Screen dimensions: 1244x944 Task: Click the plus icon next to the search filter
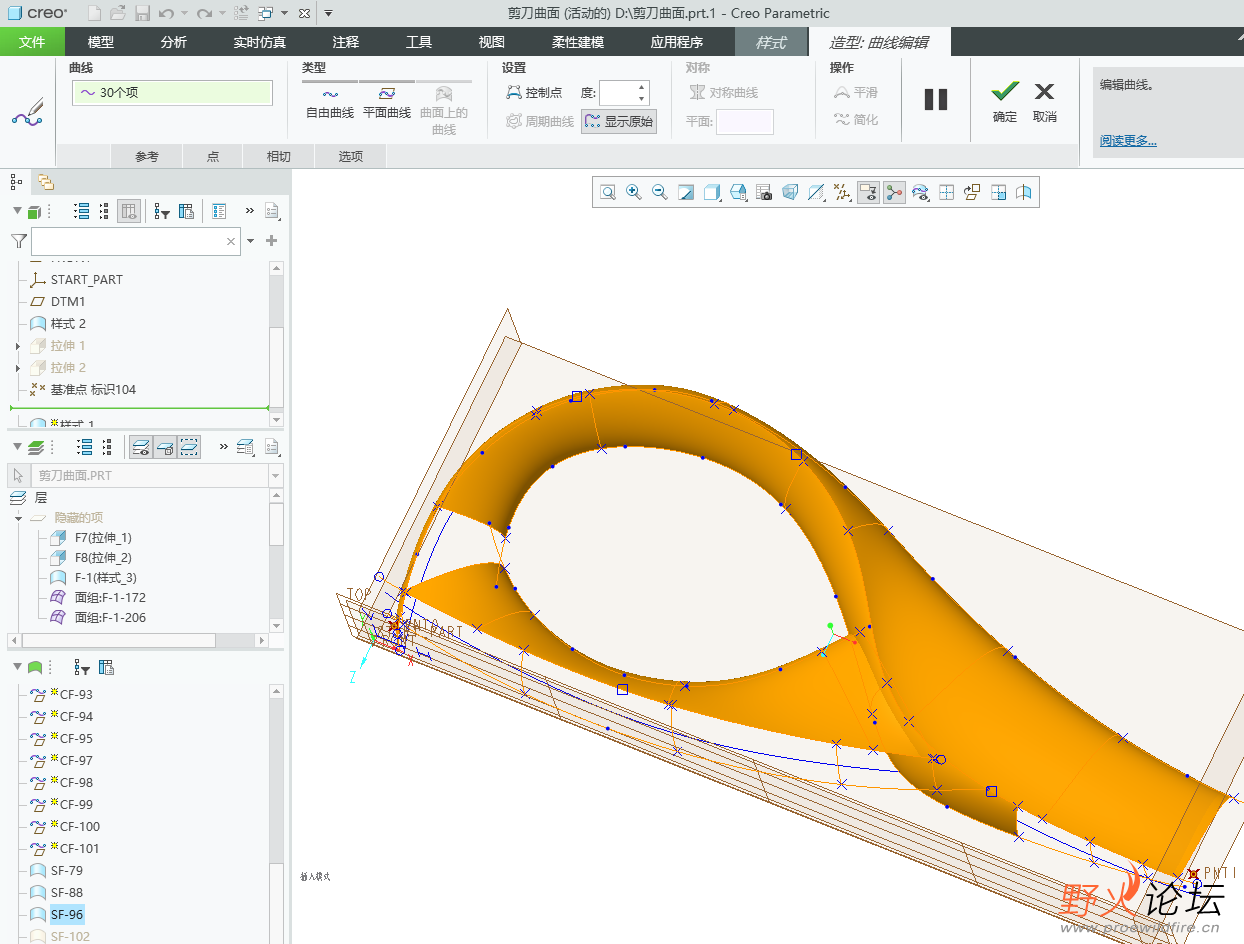(x=271, y=241)
